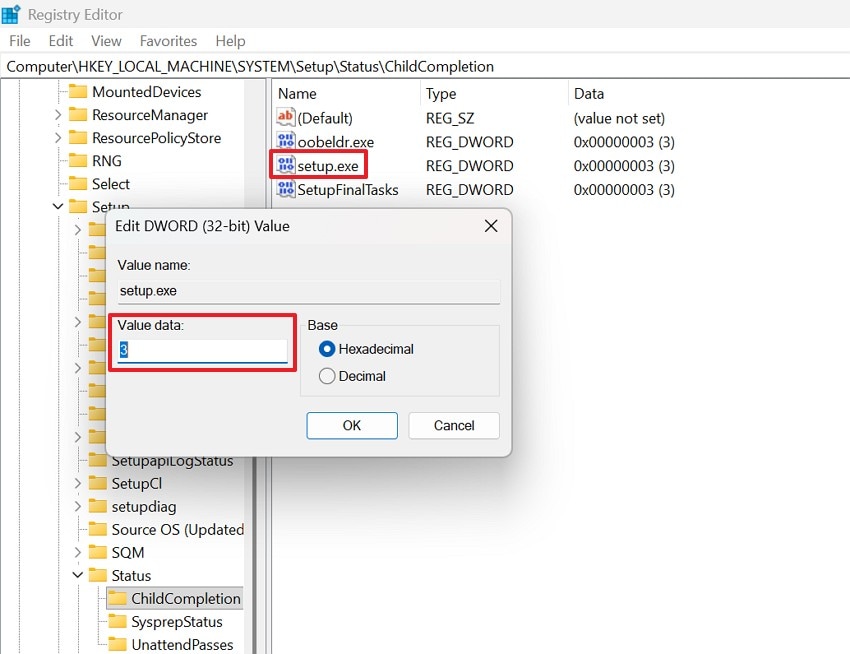Click the SysprepStatus folder icon
Image resolution: width=850 pixels, height=654 pixels.
tap(117, 621)
